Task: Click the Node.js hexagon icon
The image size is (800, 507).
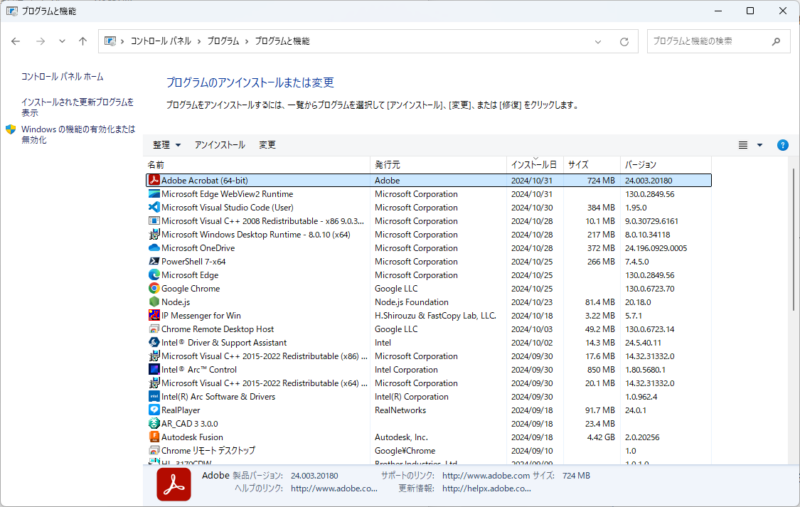Action: click(154, 302)
